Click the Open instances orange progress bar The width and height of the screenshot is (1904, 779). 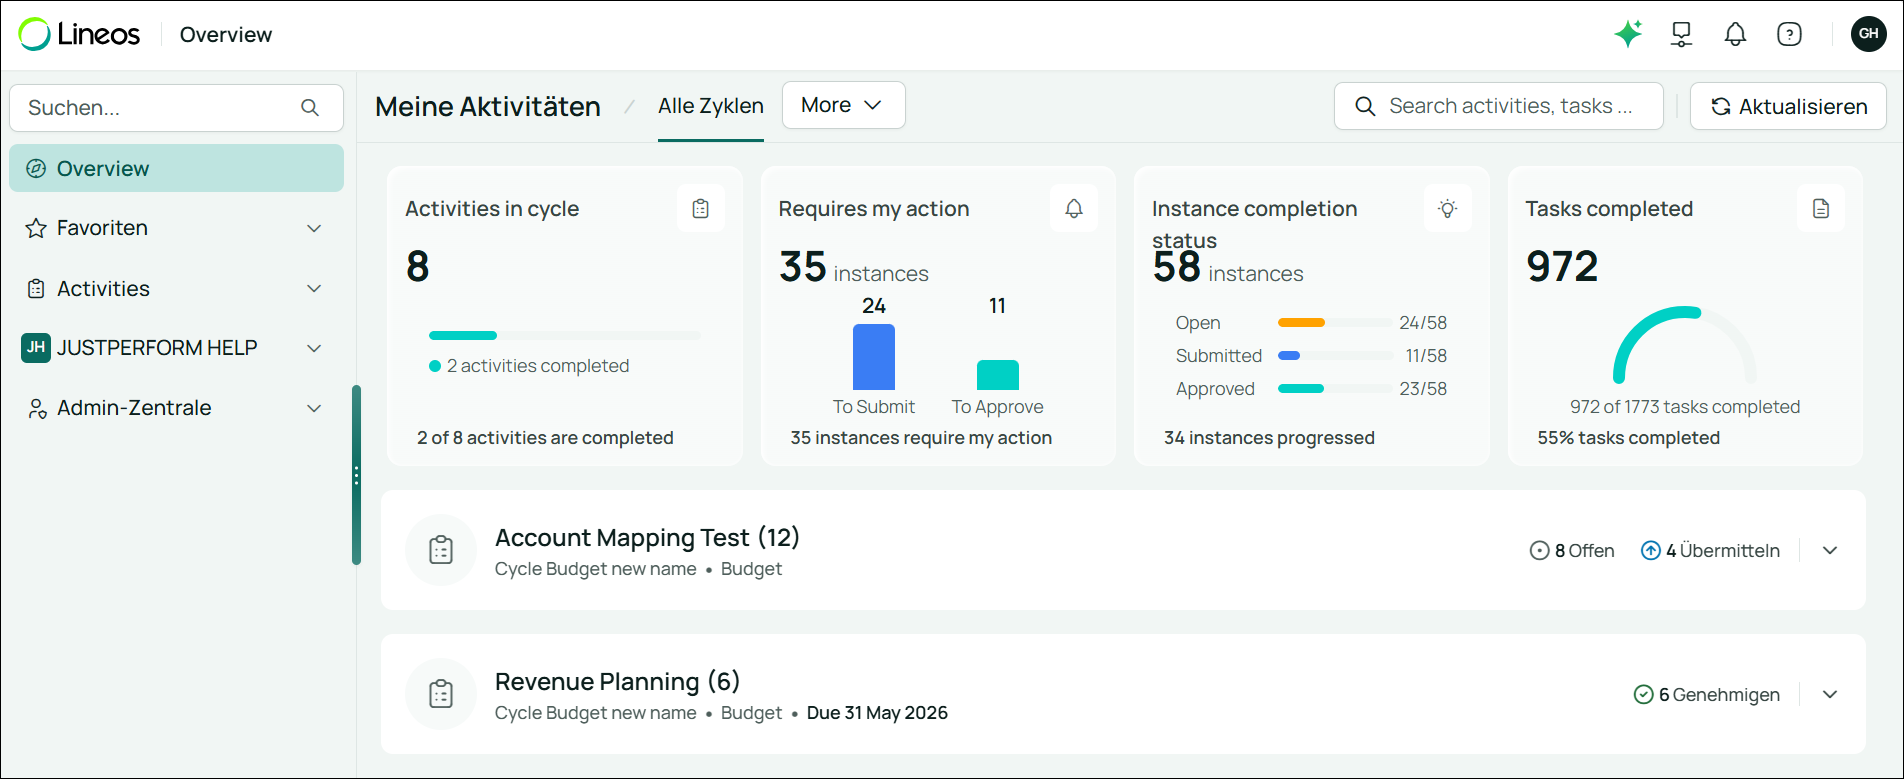click(1335, 323)
